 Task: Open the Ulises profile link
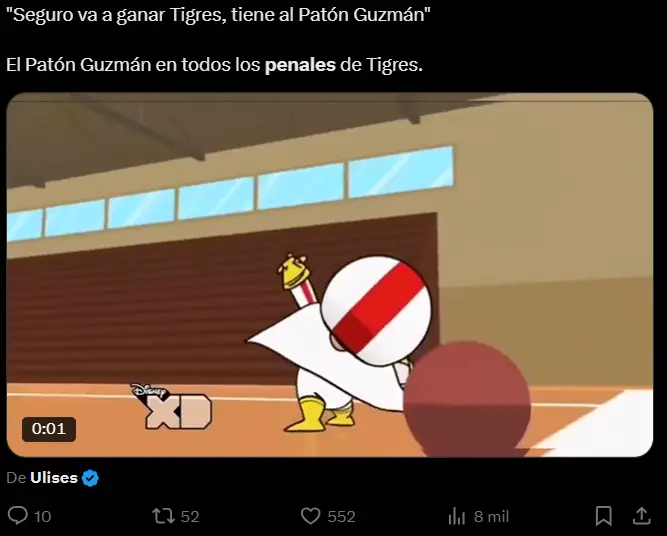(54, 478)
